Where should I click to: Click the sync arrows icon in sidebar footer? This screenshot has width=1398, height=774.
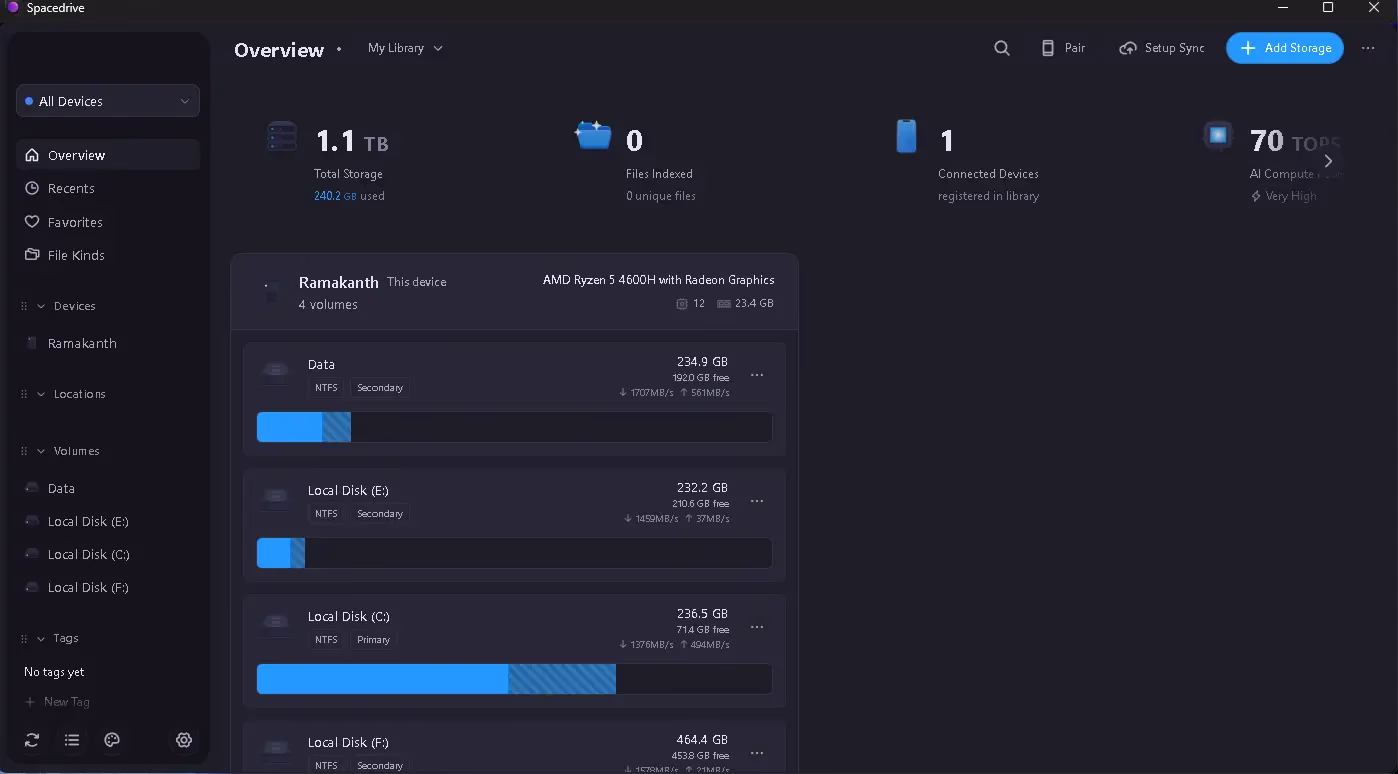tap(32, 740)
